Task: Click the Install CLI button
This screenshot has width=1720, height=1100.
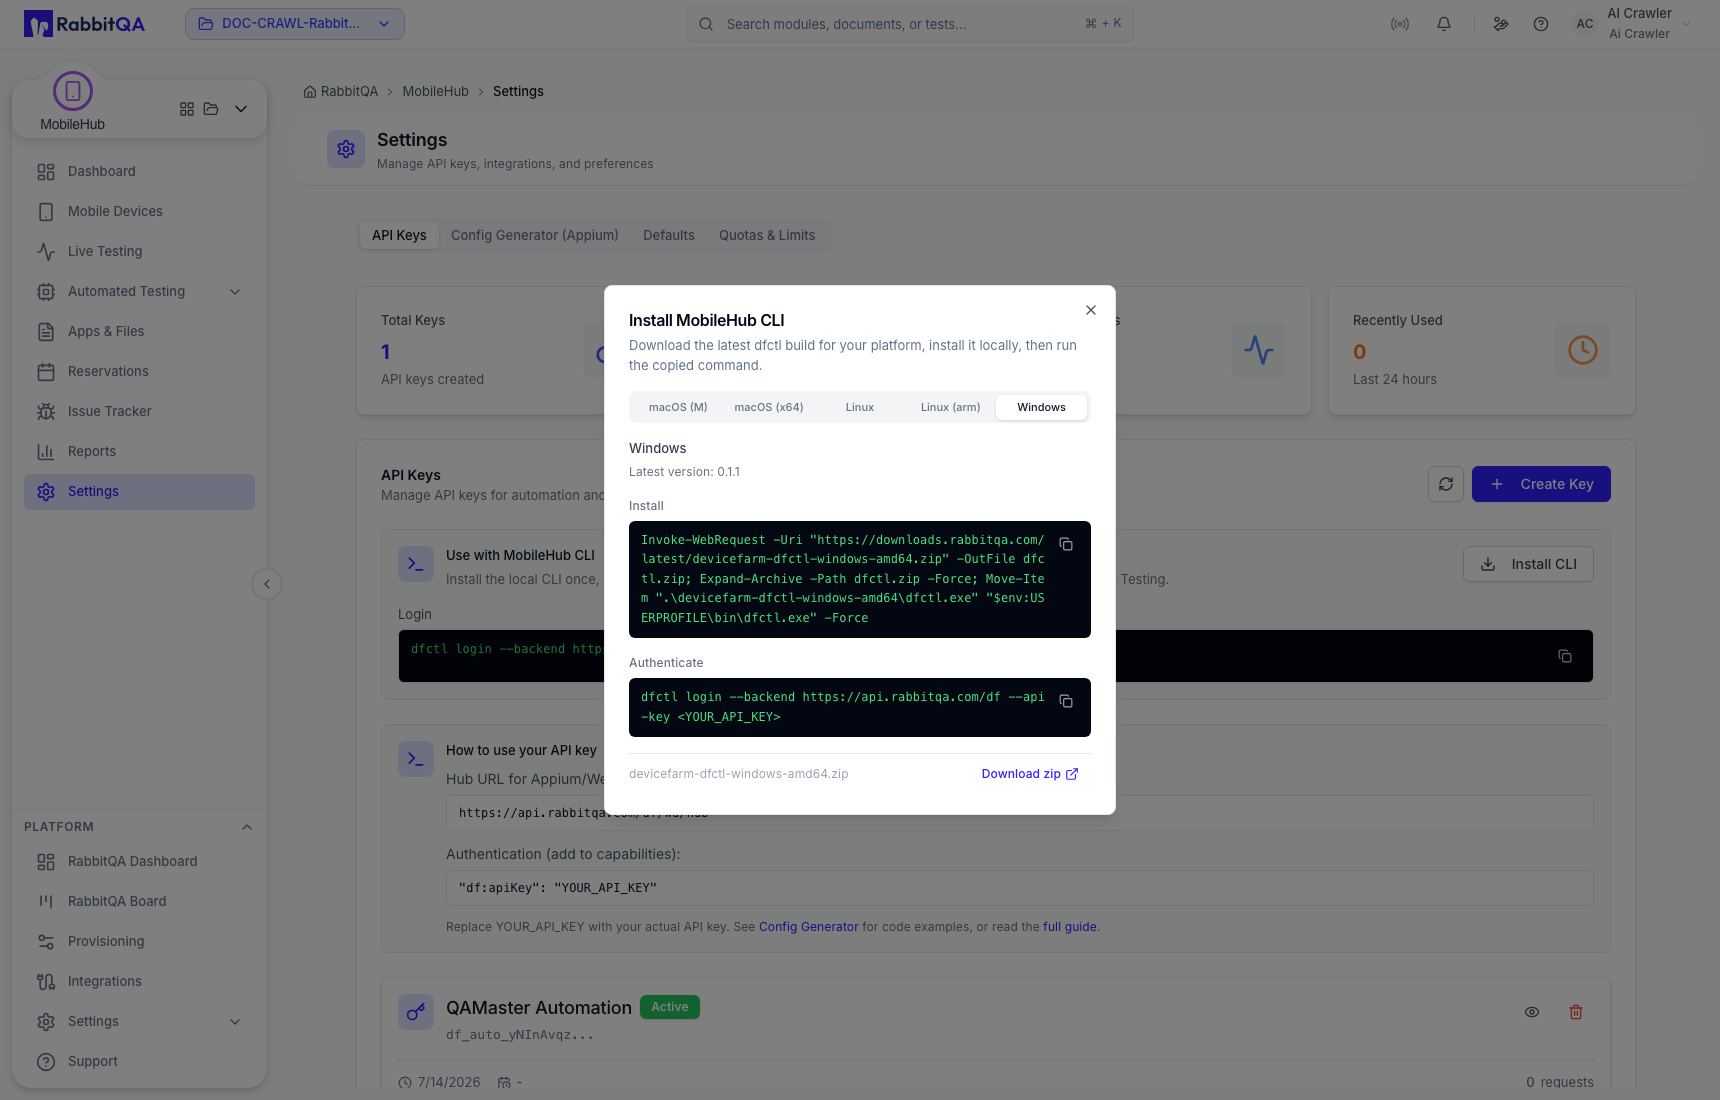Action: 1528,564
